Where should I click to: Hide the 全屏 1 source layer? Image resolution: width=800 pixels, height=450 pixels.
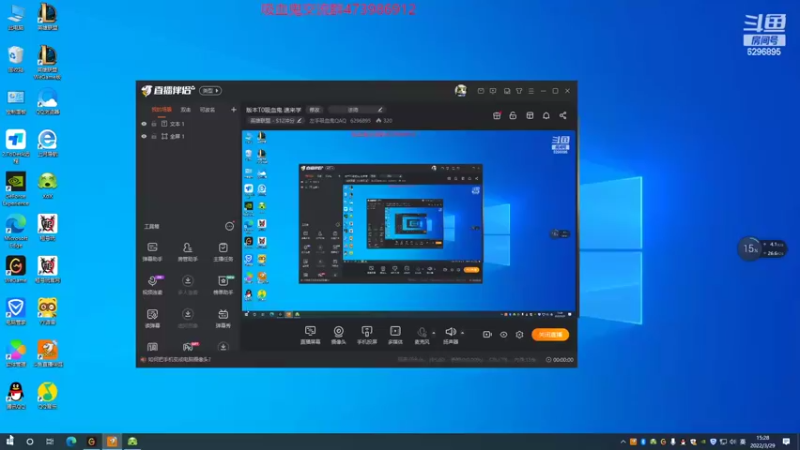point(144,137)
